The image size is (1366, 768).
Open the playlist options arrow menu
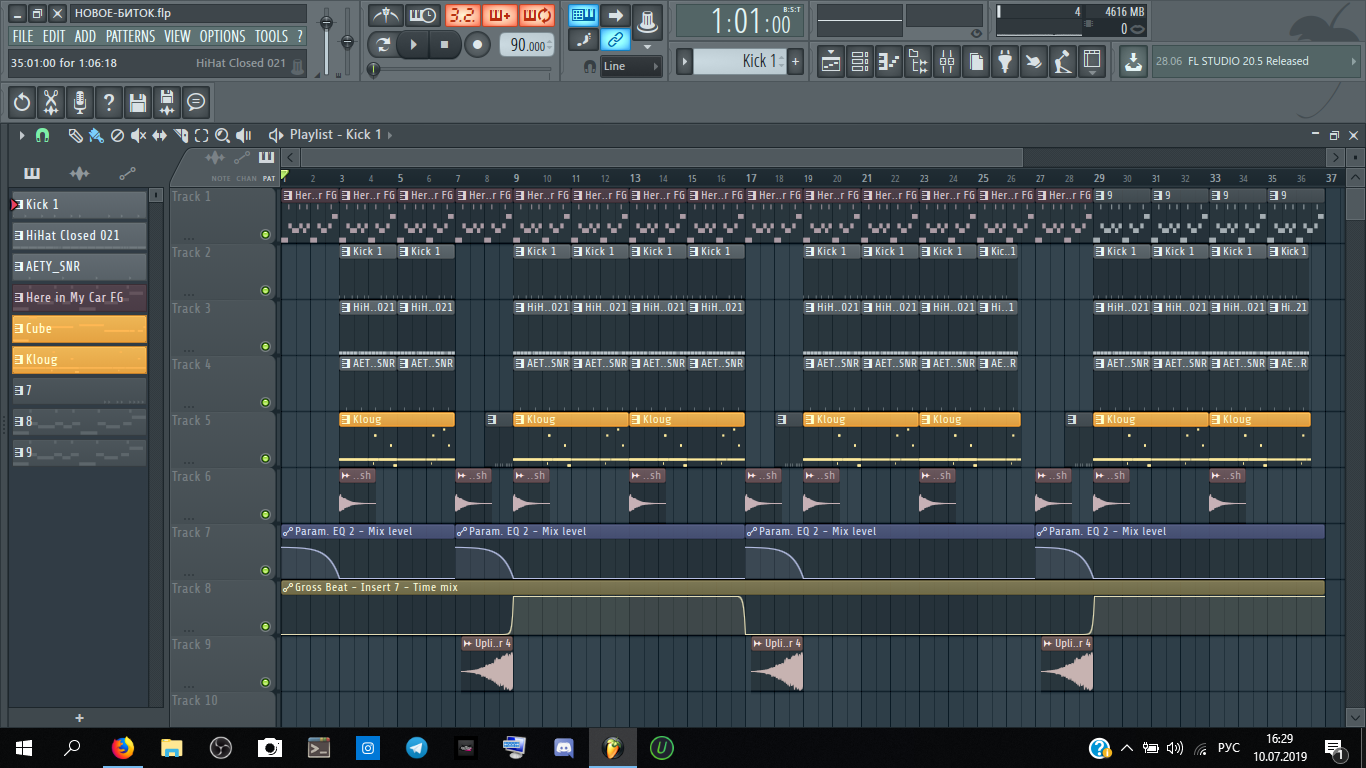click(x=22, y=135)
